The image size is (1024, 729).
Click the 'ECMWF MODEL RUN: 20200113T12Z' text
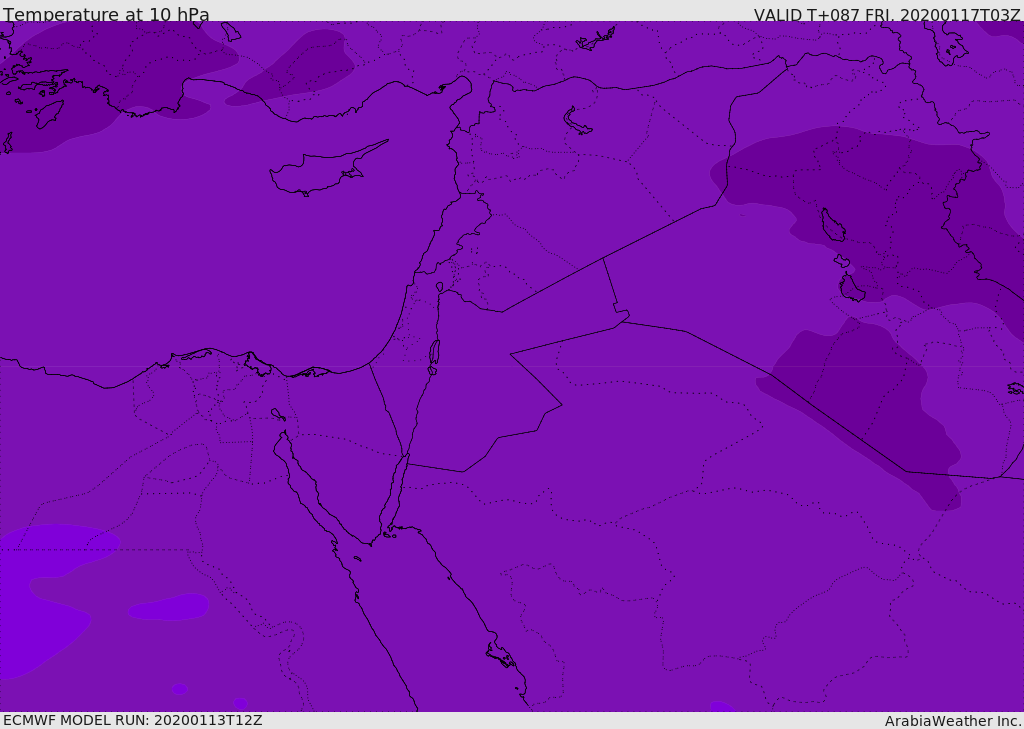coord(133,721)
